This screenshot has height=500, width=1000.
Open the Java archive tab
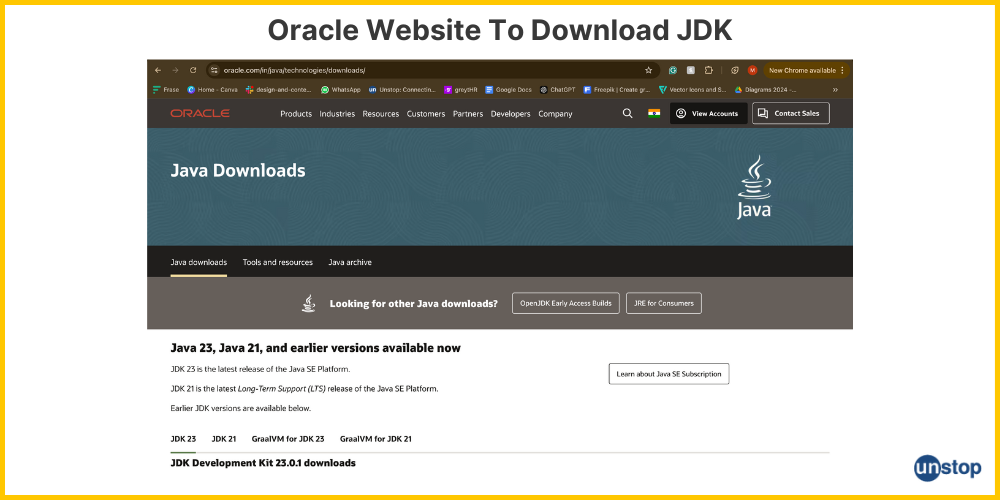click(350, 262)
